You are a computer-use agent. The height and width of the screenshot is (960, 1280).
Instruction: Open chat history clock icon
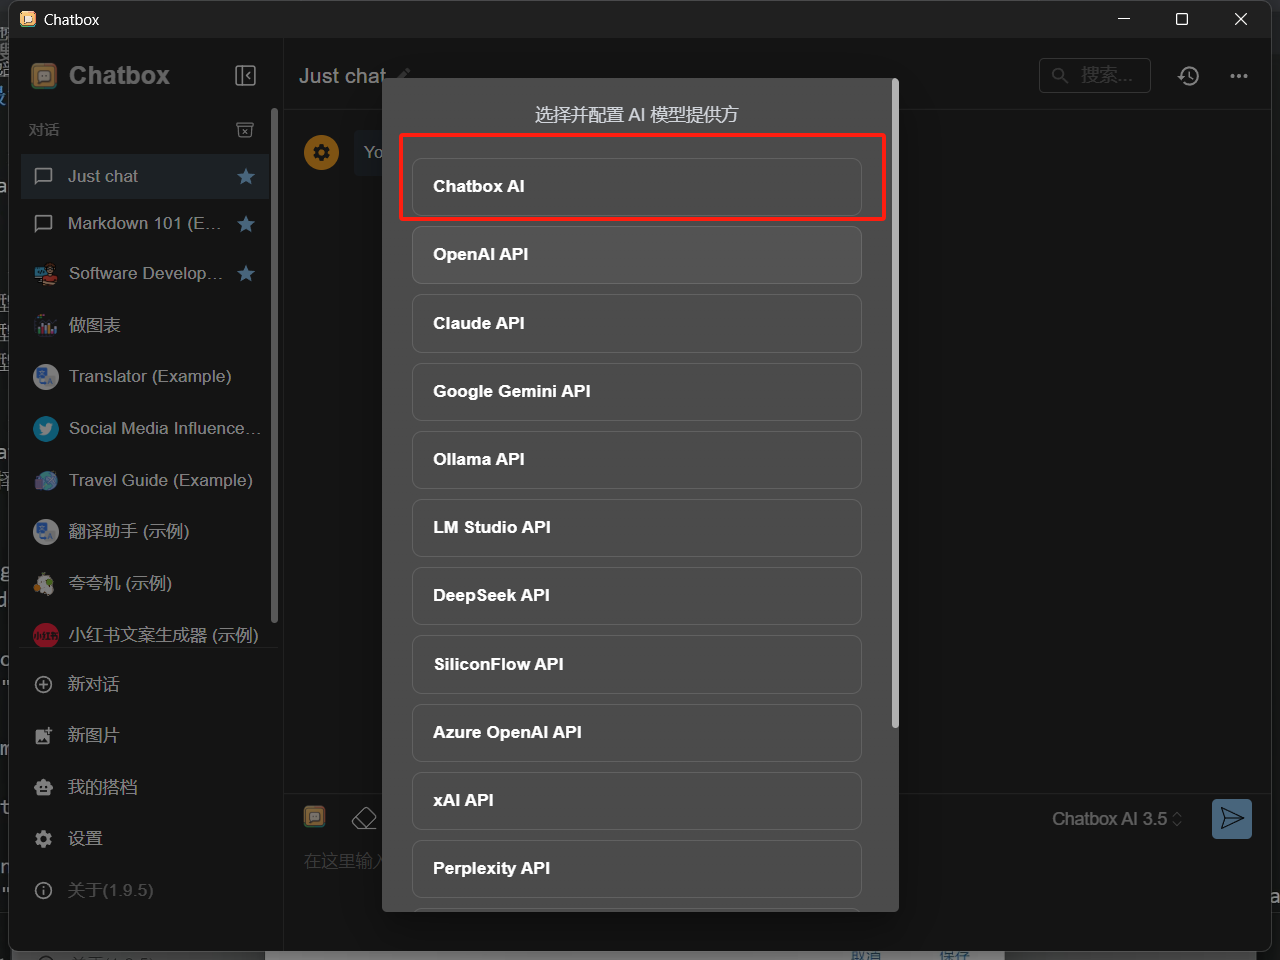tap(1188, 76)
